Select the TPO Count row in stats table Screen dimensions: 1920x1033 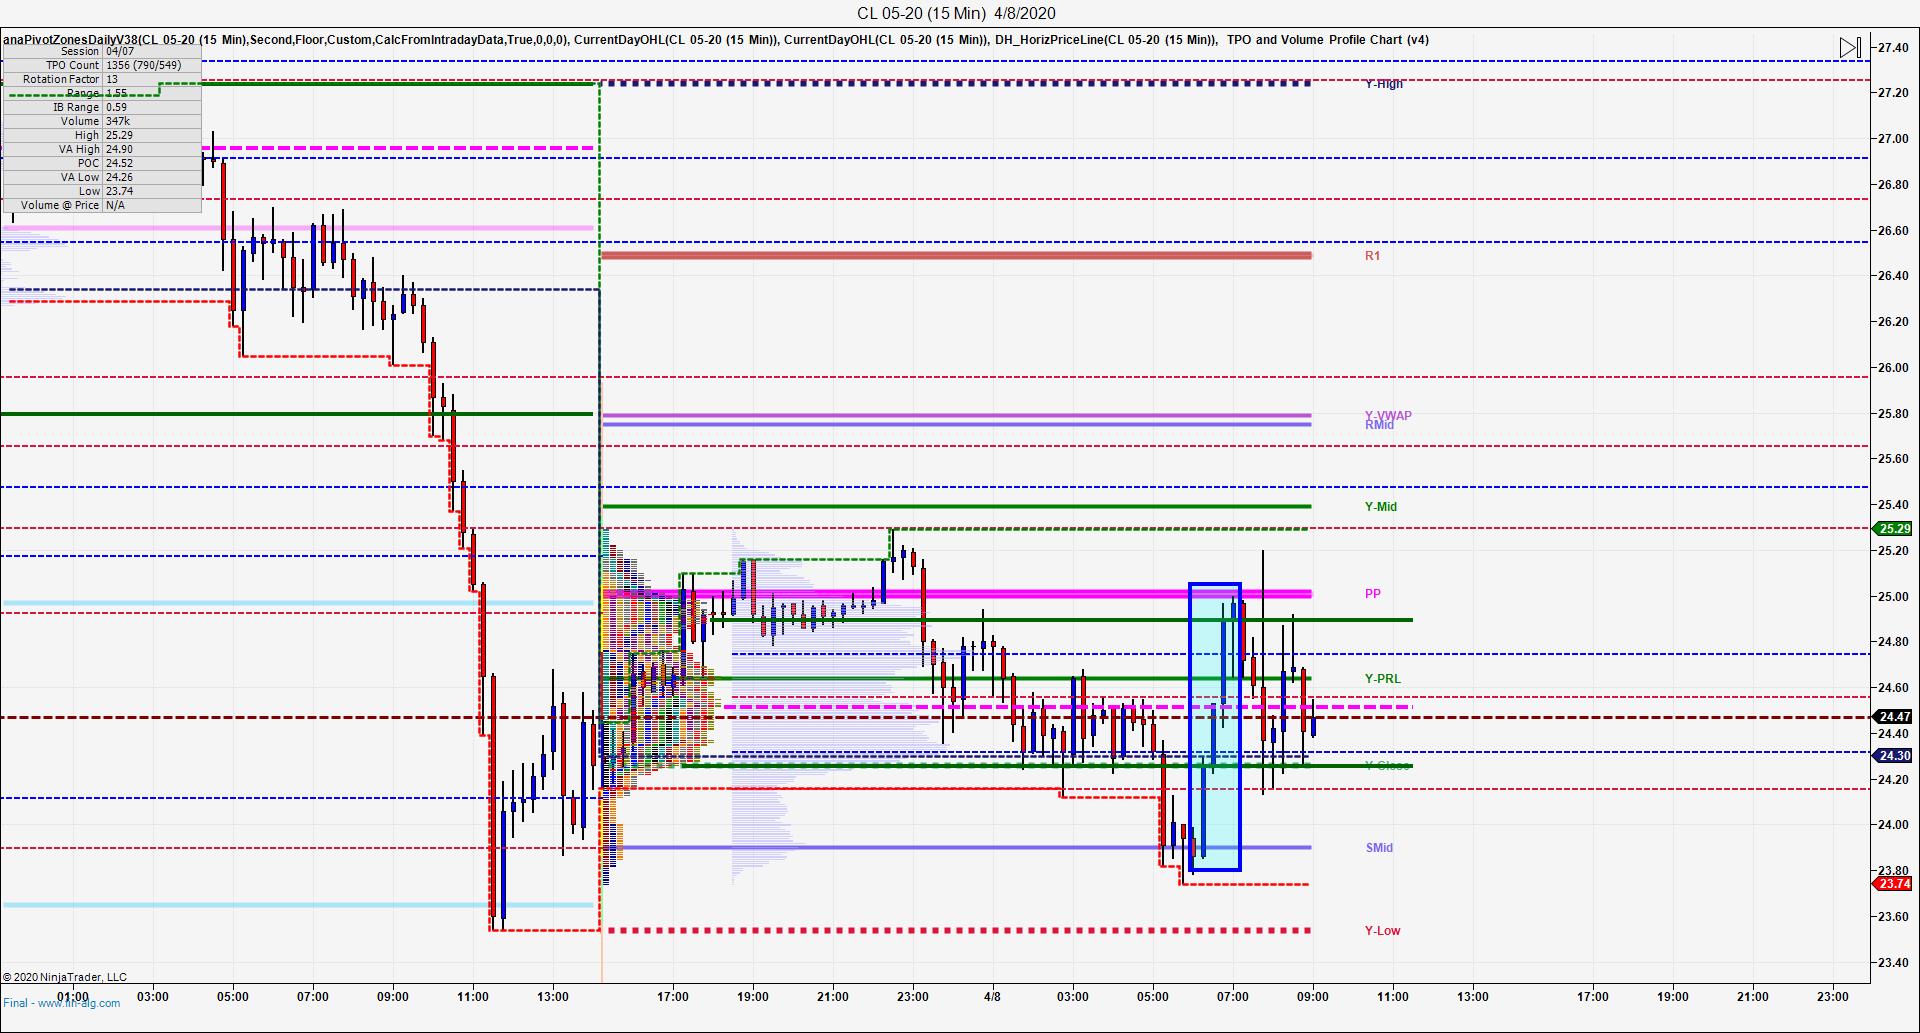(x=102, y=65)
